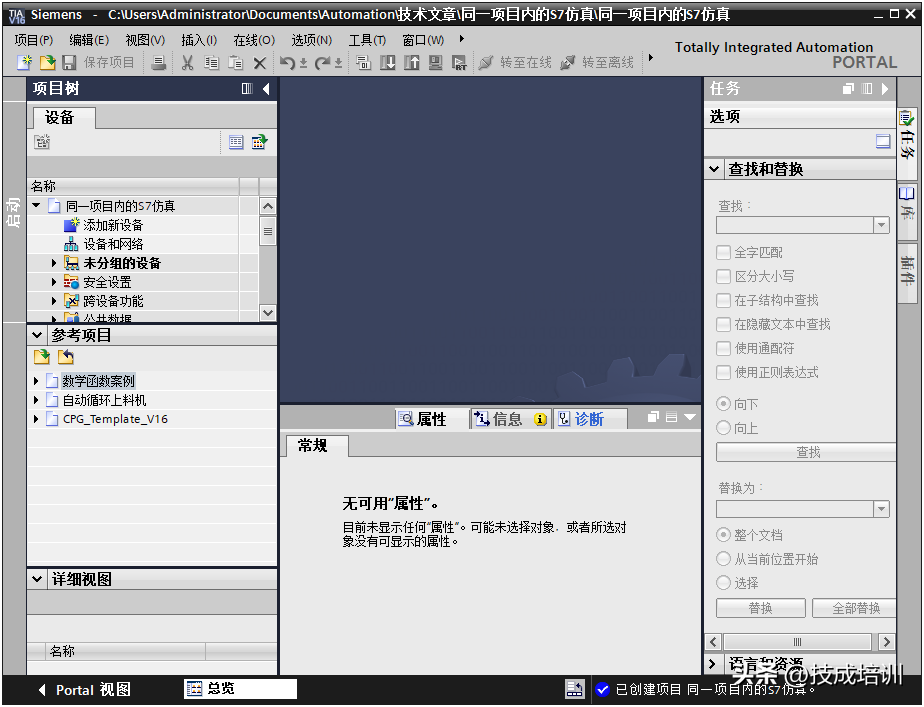This screenshot has width=924, height=707.
Task: Open the 工具(T) menu
Action: [x=367, y=40]
